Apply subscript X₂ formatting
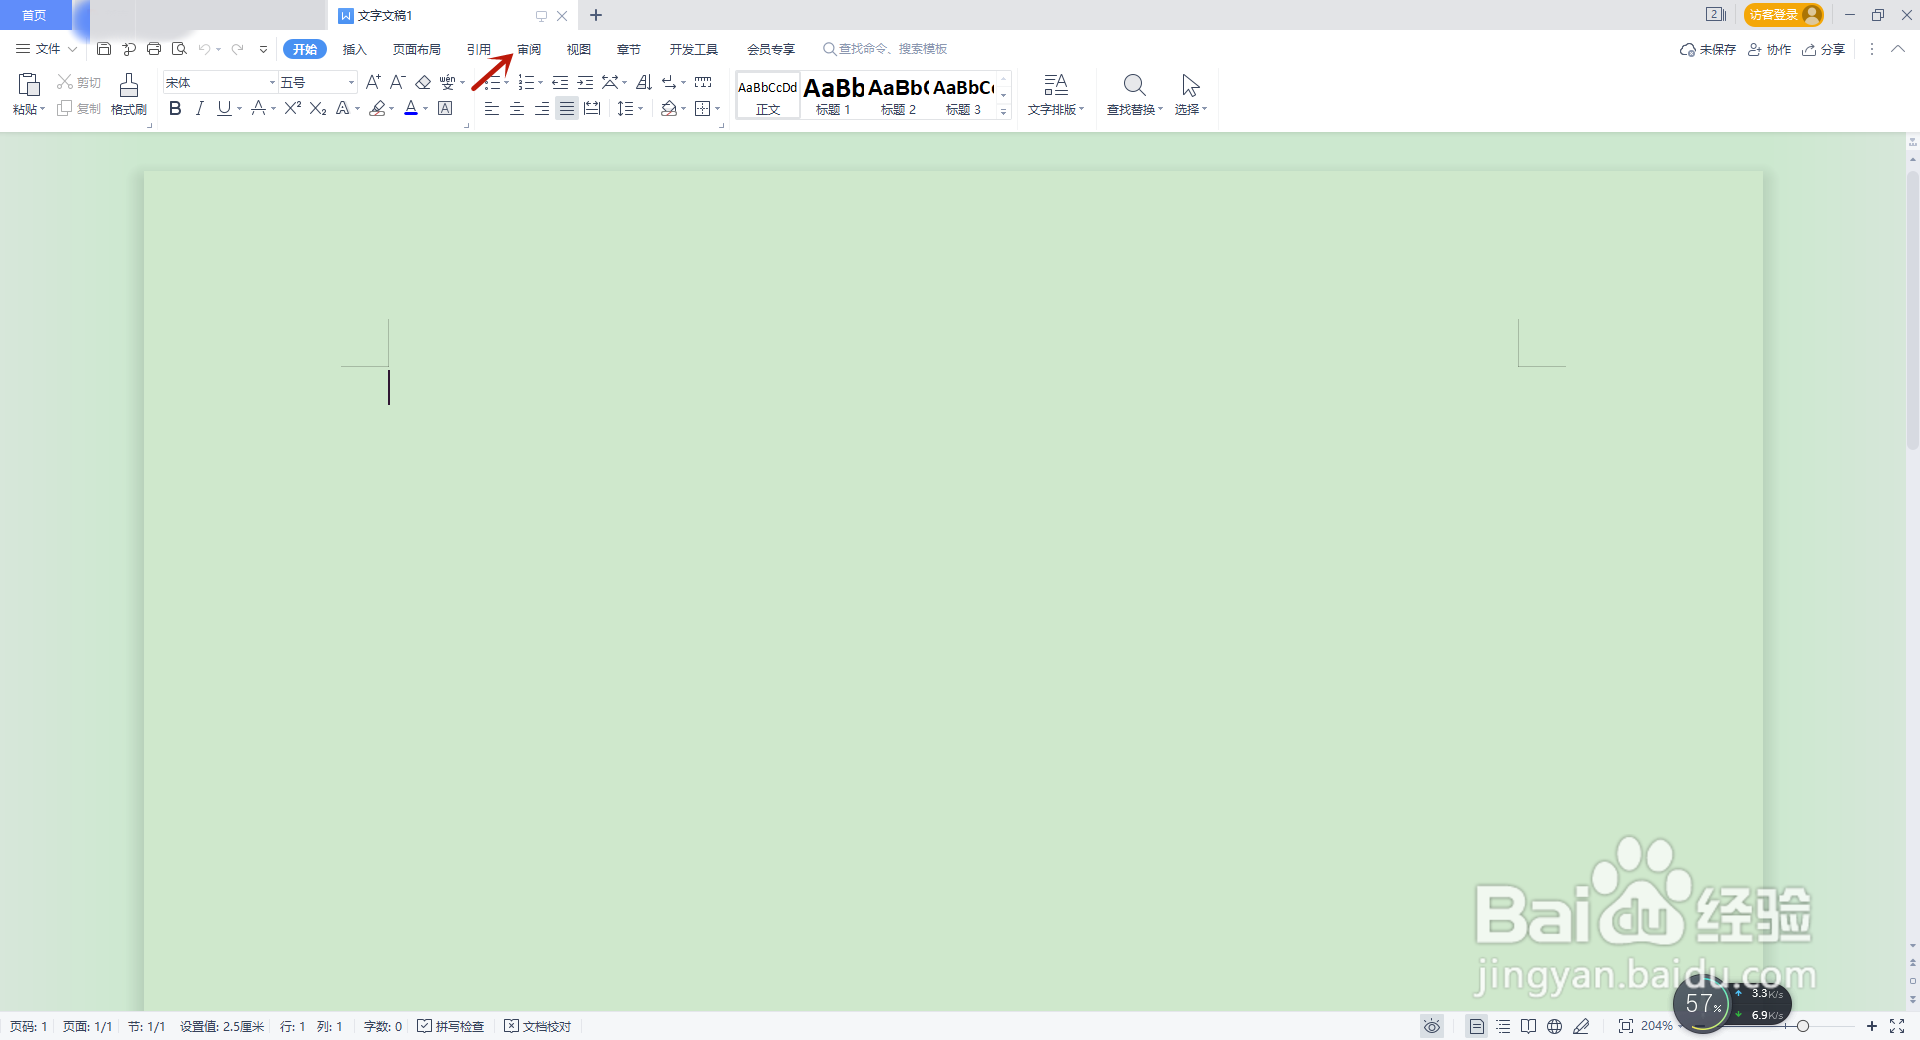This screenshot has height=1040, width=1920. point(318,108)
